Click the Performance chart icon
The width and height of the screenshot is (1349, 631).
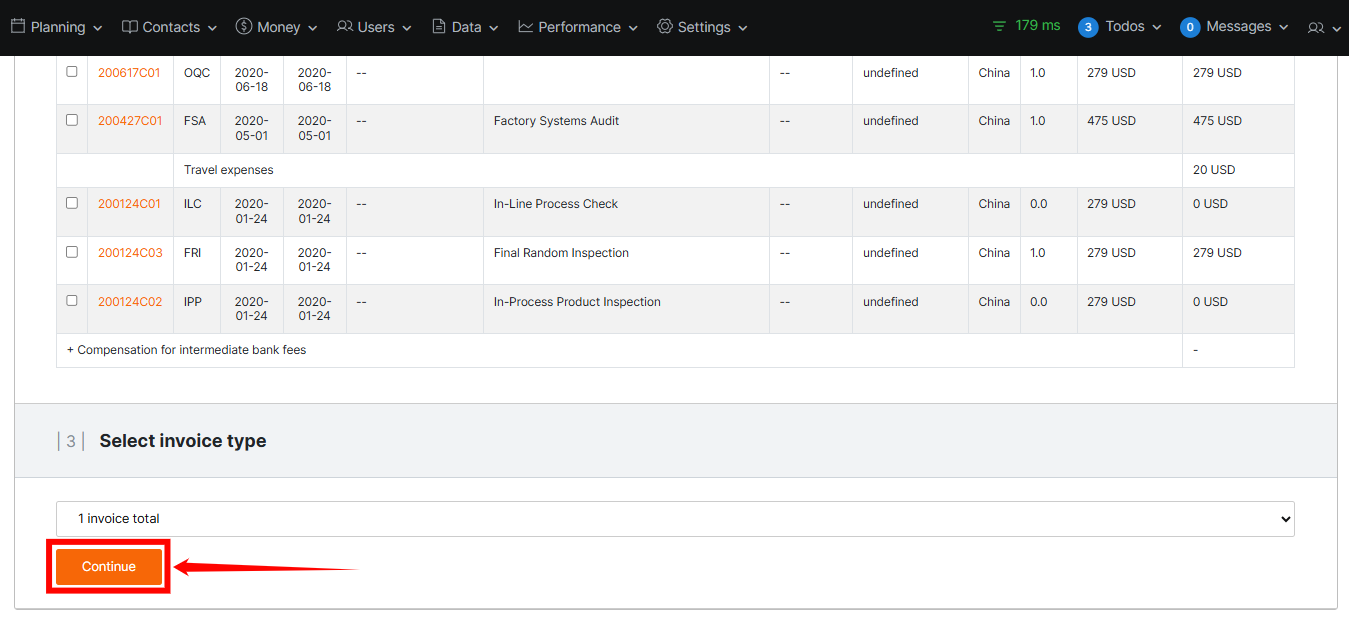coord(527,26)
